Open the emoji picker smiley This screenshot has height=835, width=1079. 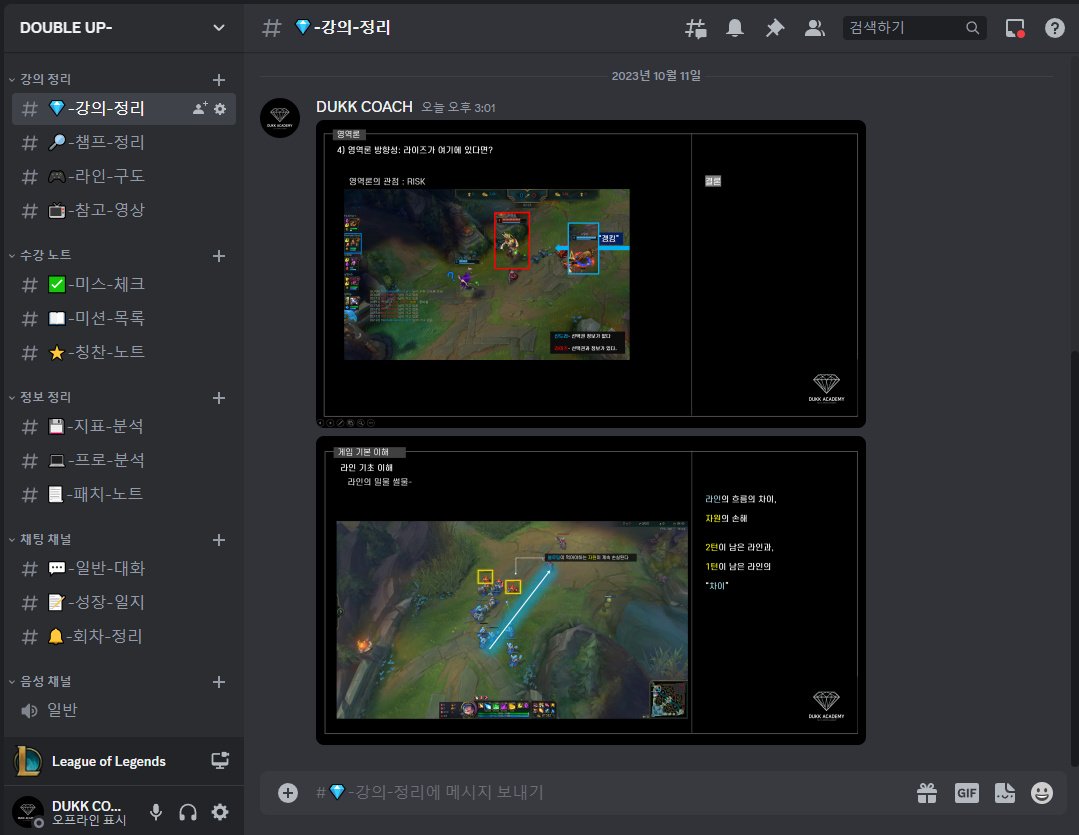tap(1042, 793)
